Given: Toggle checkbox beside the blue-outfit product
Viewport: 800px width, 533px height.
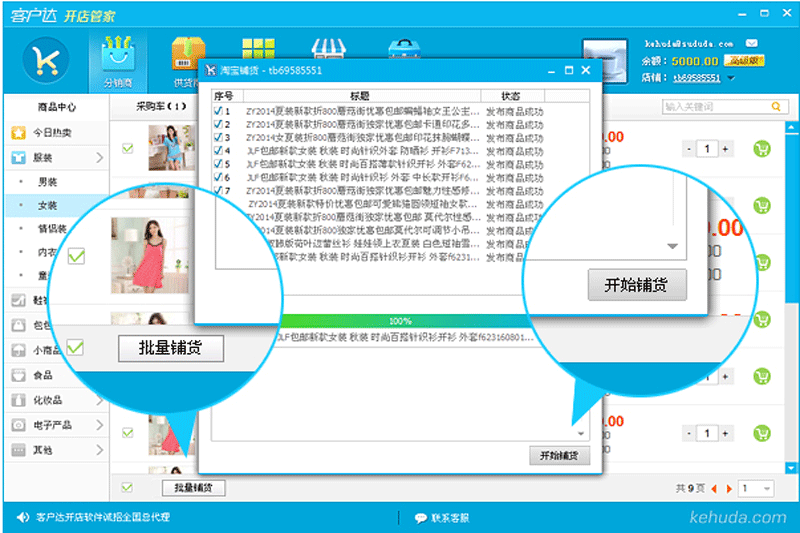Looking at the screenshot, I should [128, 148].
